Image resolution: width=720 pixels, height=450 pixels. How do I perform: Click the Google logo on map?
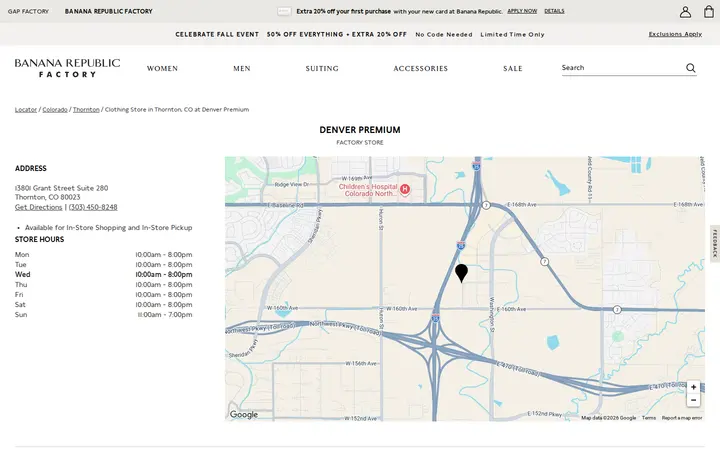coord(243,415)
